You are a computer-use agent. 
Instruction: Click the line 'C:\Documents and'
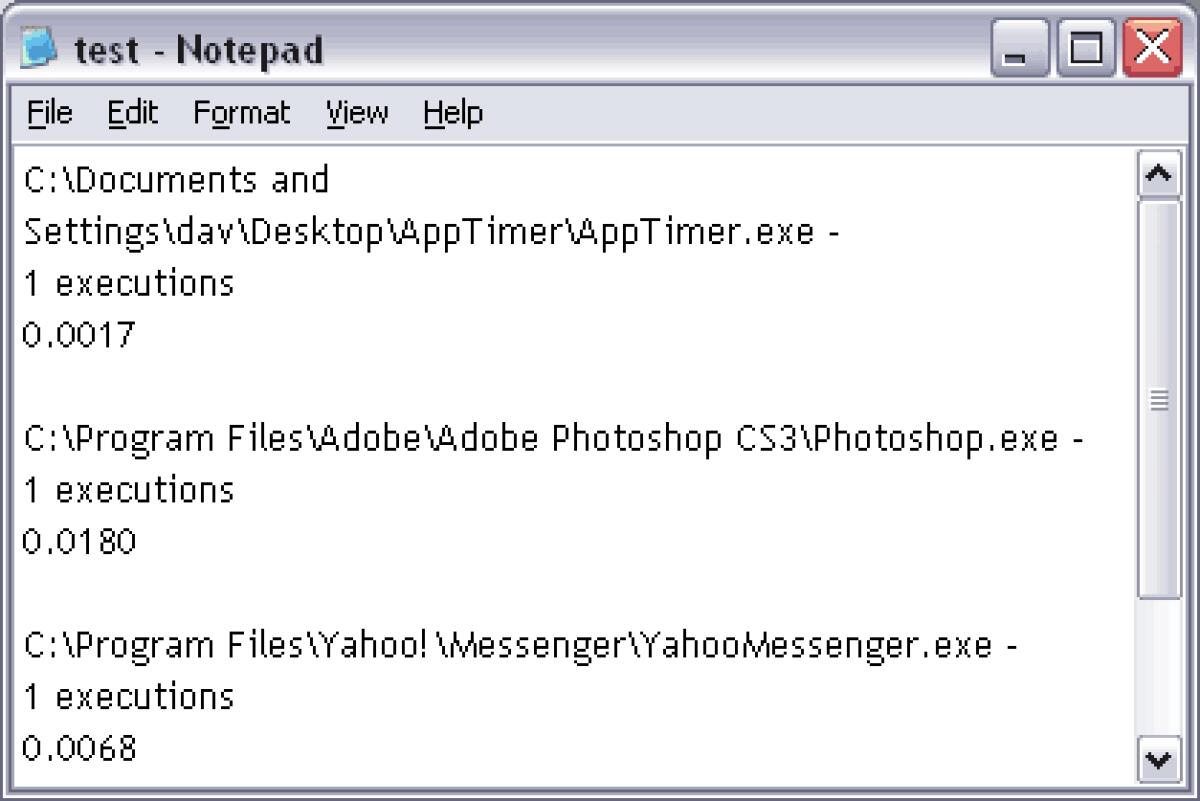pyautogui.click(x=176, y=180)
